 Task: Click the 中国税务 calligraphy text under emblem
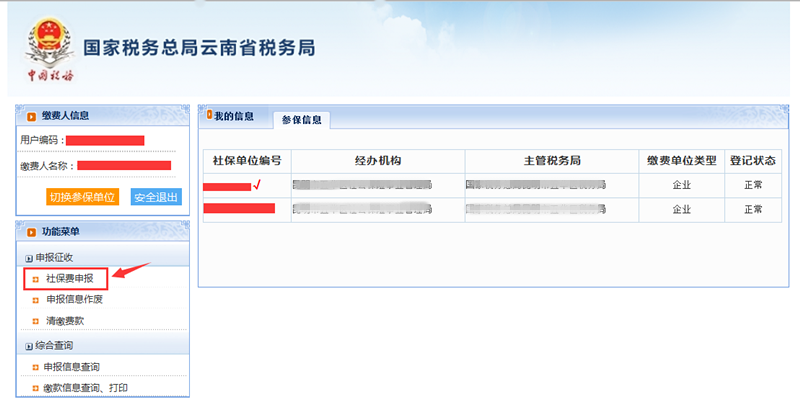[51, 76]
